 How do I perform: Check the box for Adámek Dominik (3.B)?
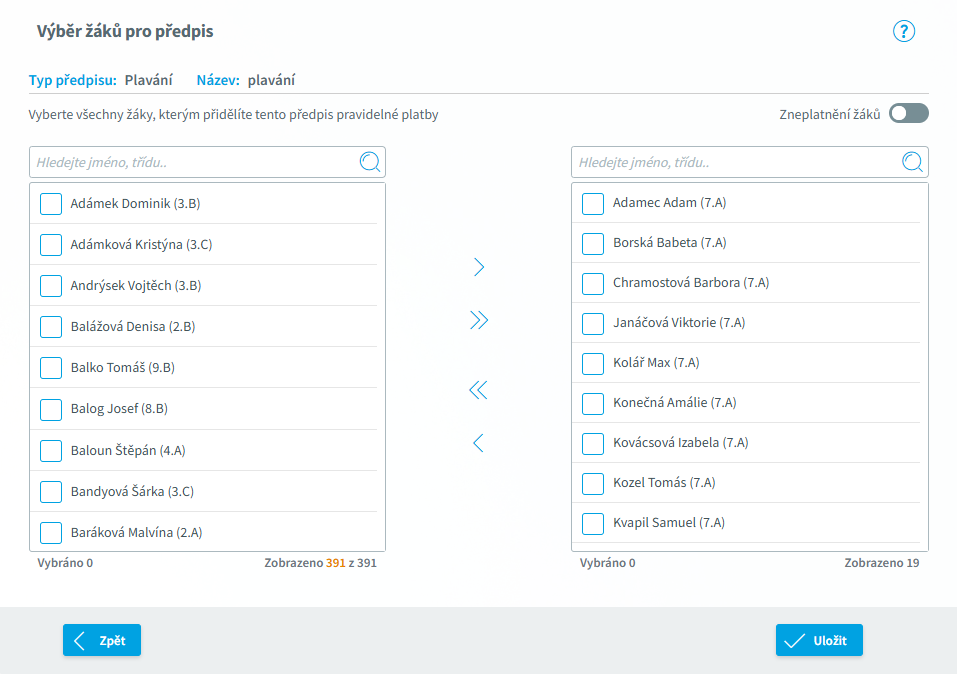pos(51,204)
